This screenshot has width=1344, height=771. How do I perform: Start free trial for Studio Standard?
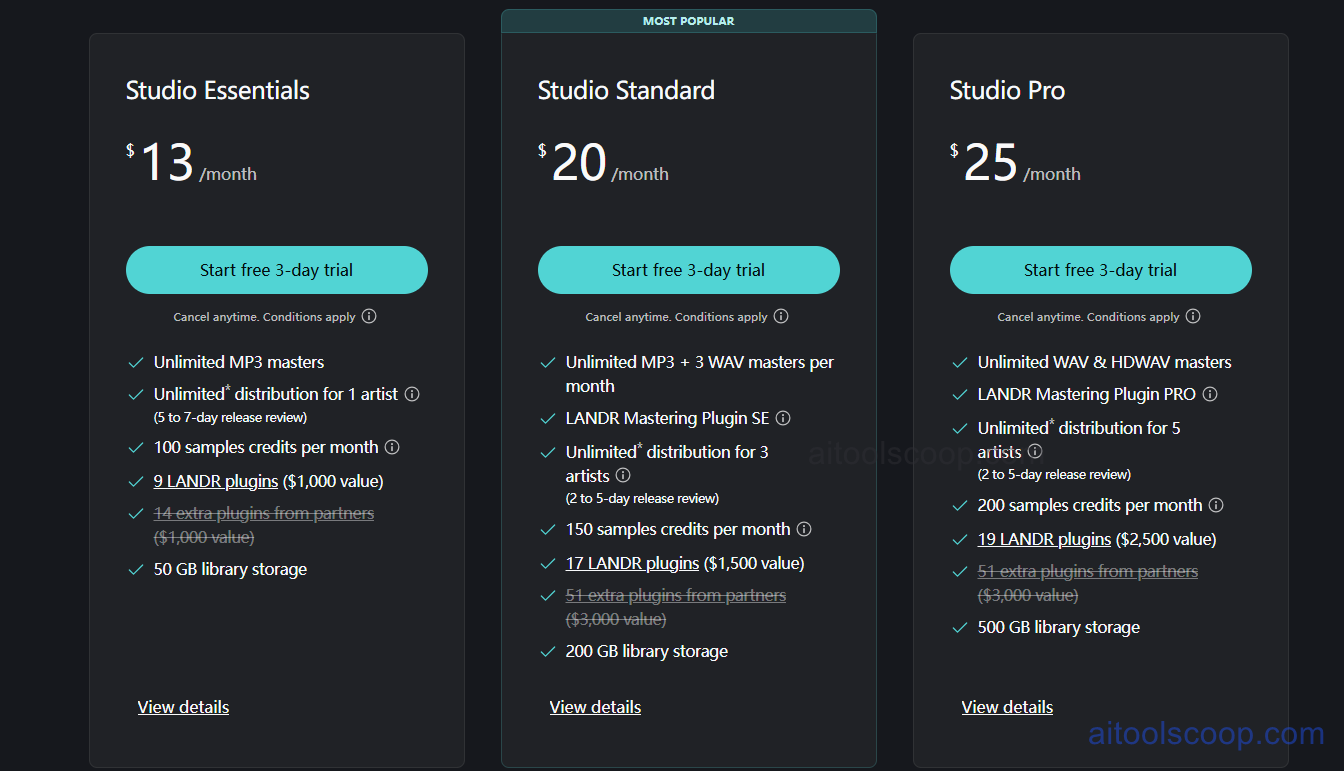click(689, 270)
